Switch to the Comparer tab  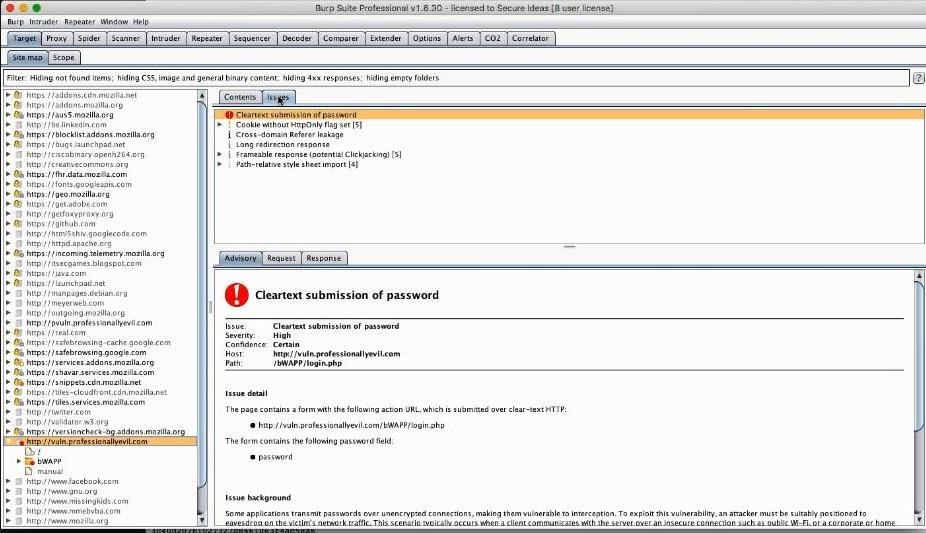coord(341,38)
